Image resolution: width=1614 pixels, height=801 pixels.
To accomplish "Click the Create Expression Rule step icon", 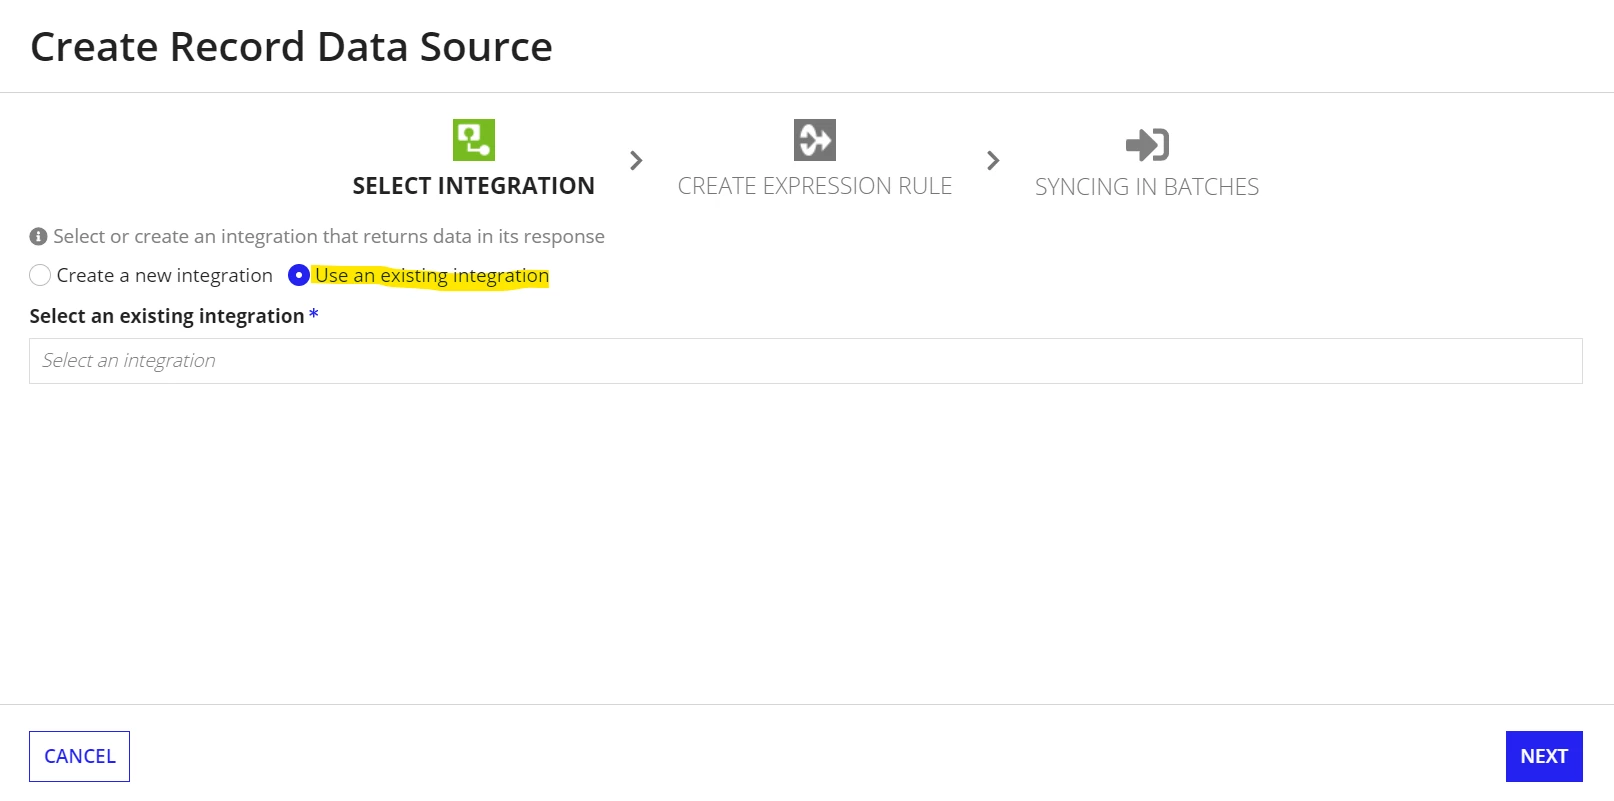I will tap(815, 140).
